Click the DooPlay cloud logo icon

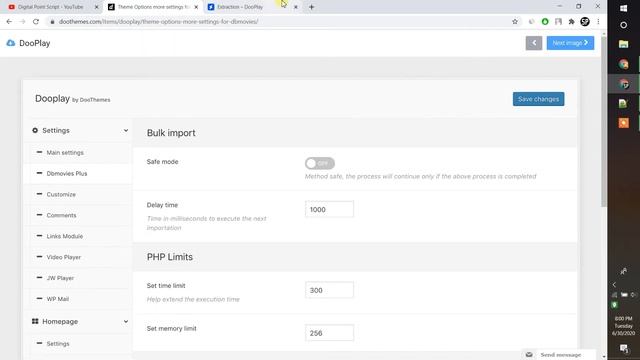[11, 43]
